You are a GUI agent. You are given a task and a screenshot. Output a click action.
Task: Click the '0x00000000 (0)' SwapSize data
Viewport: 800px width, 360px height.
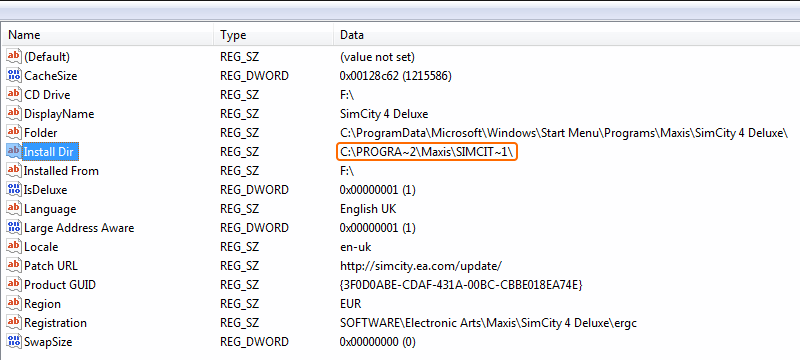378,342
